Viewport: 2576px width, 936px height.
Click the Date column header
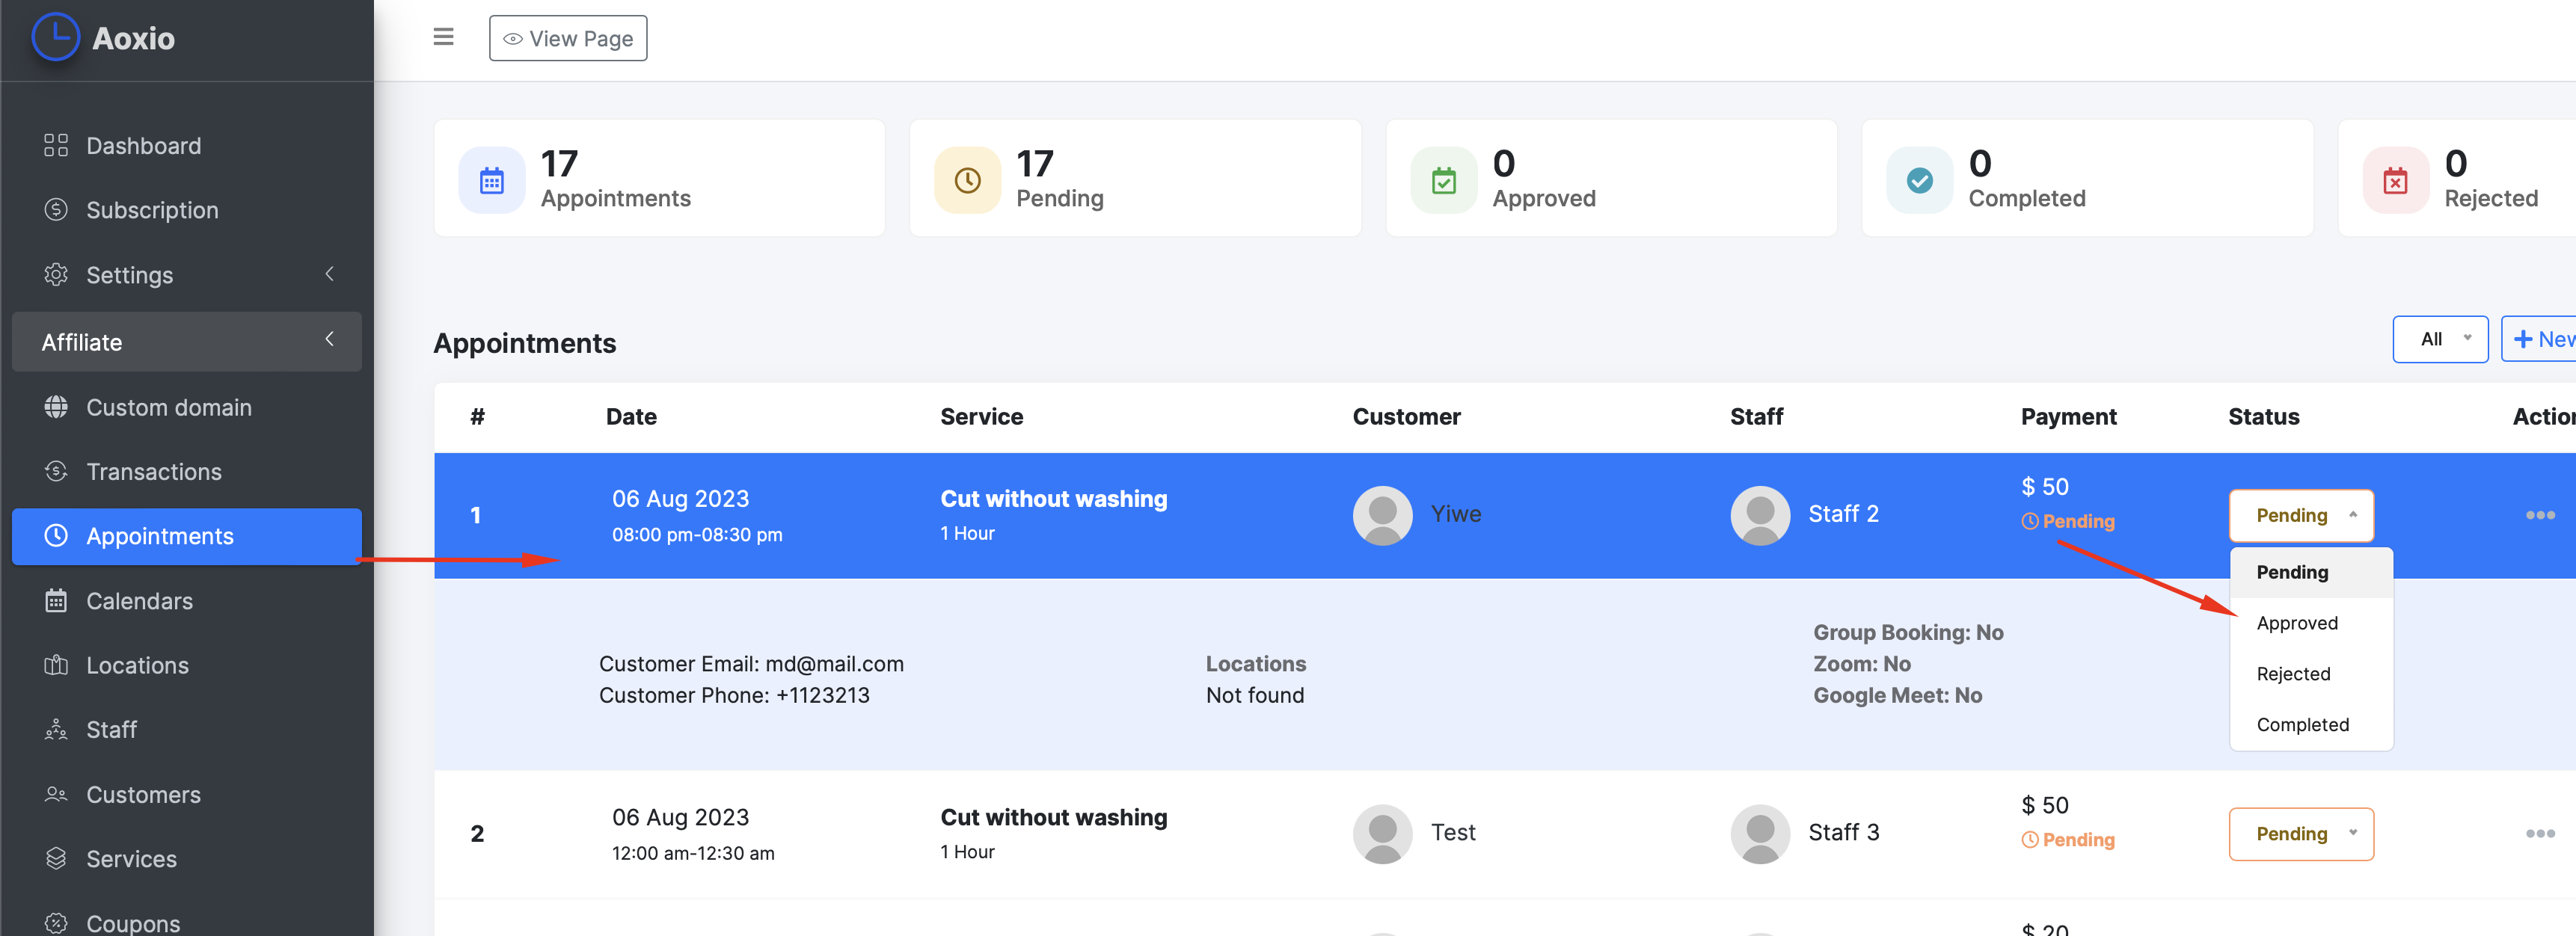631,417
